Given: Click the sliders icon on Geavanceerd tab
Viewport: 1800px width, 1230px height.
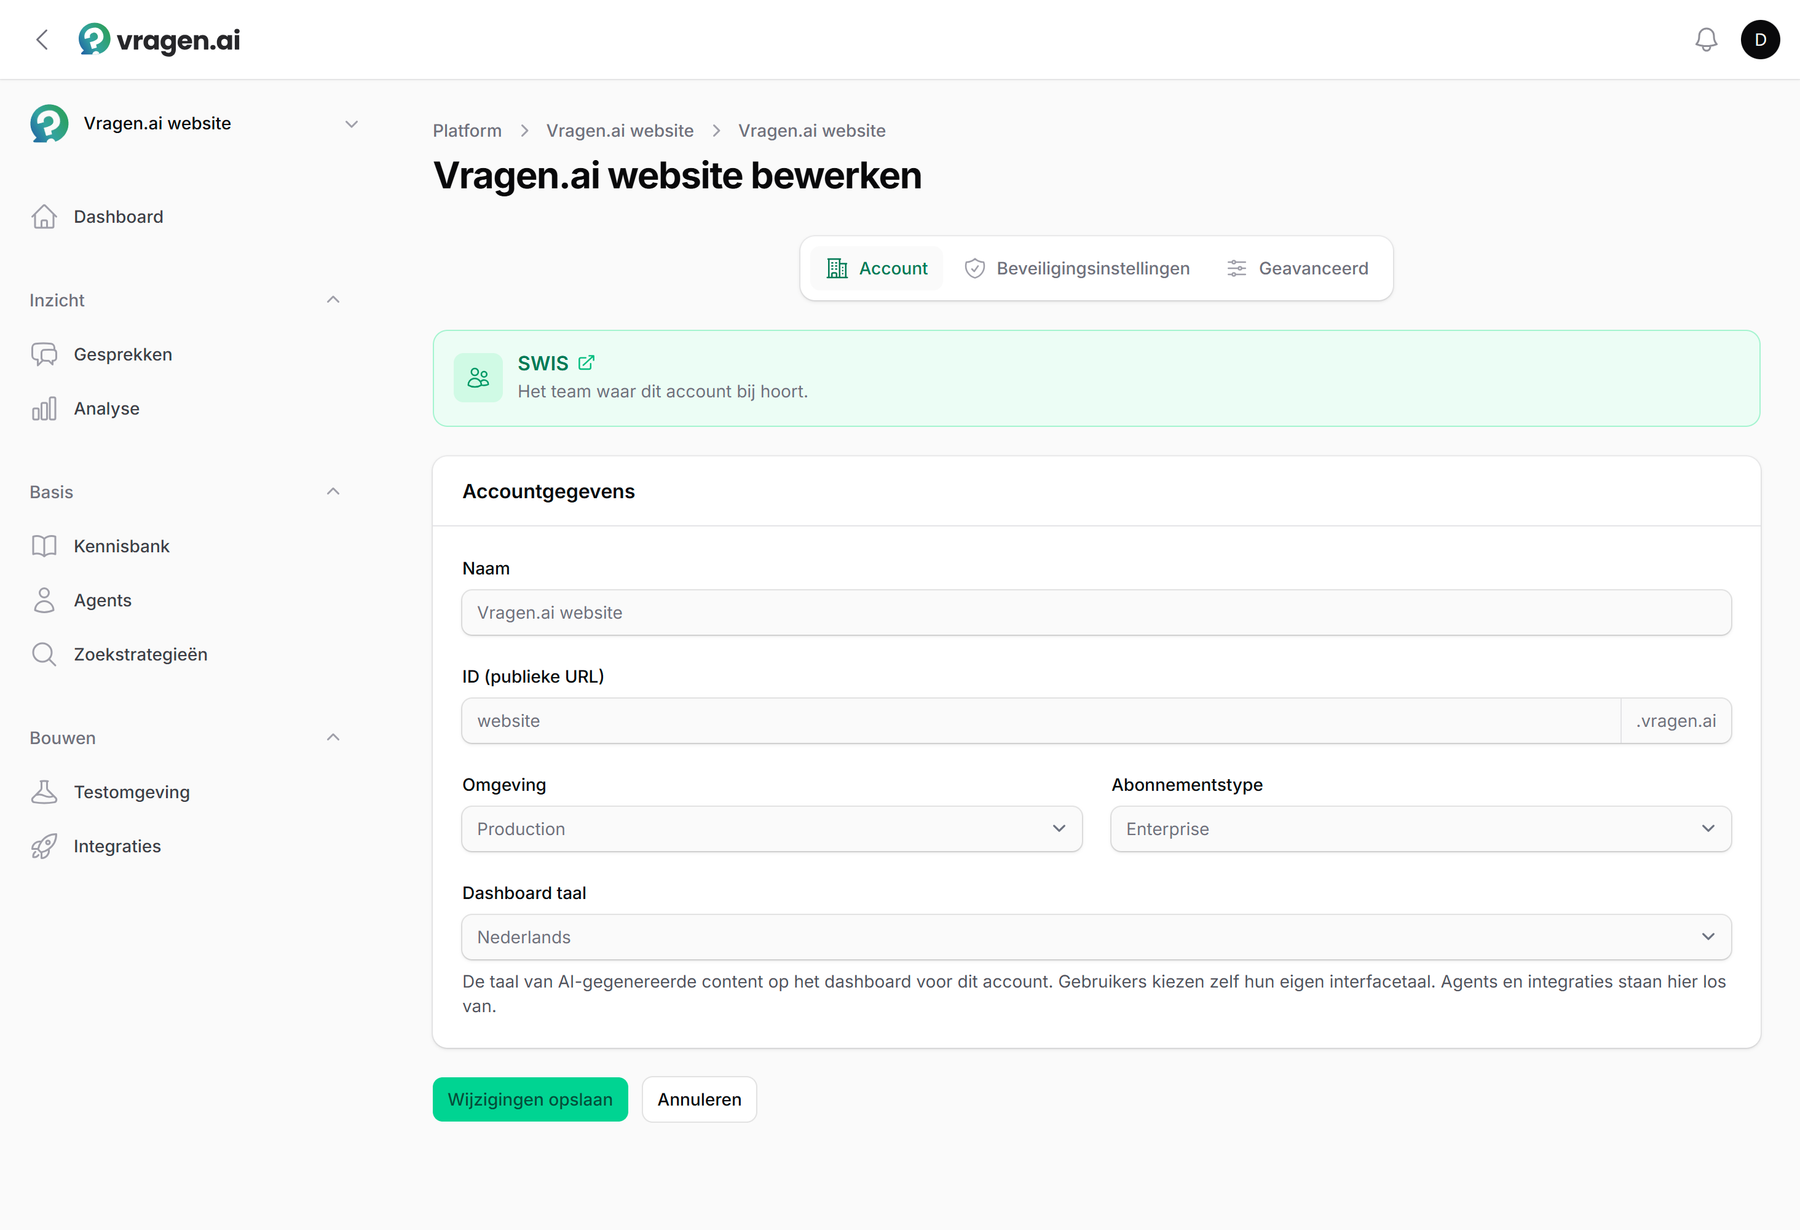Looking at the screenshot, I should click(1237, 268).
